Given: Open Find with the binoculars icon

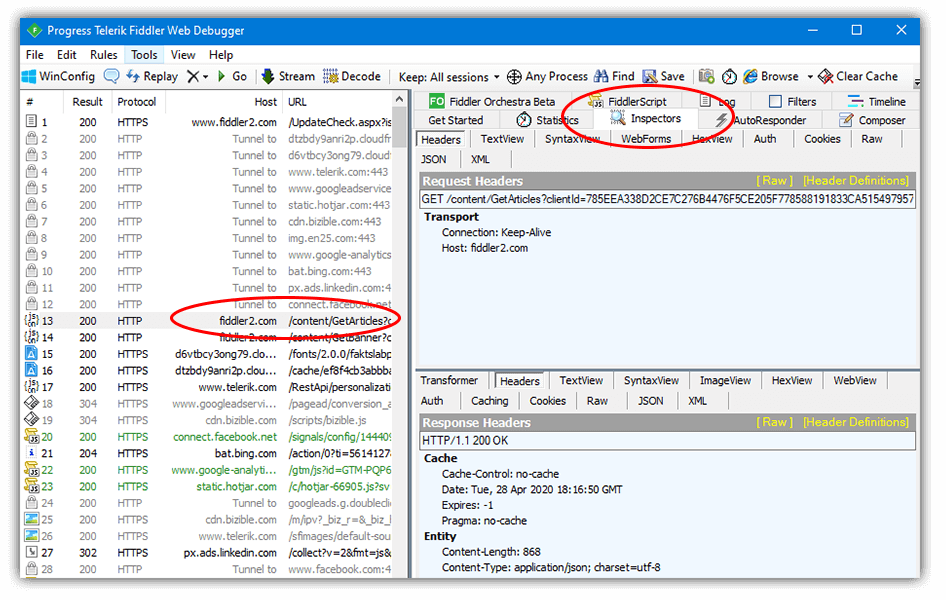Looking at the screenshot, I should (x=614, y=77).
